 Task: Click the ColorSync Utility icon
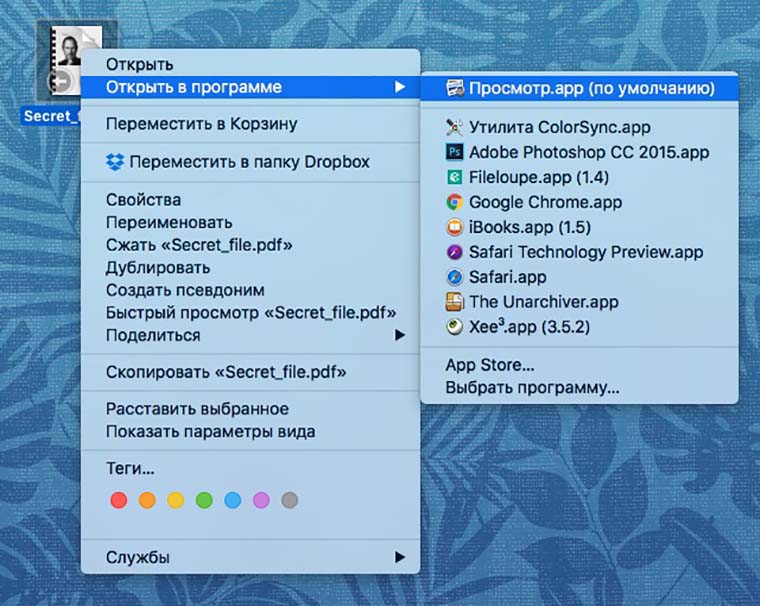(455, 127)
